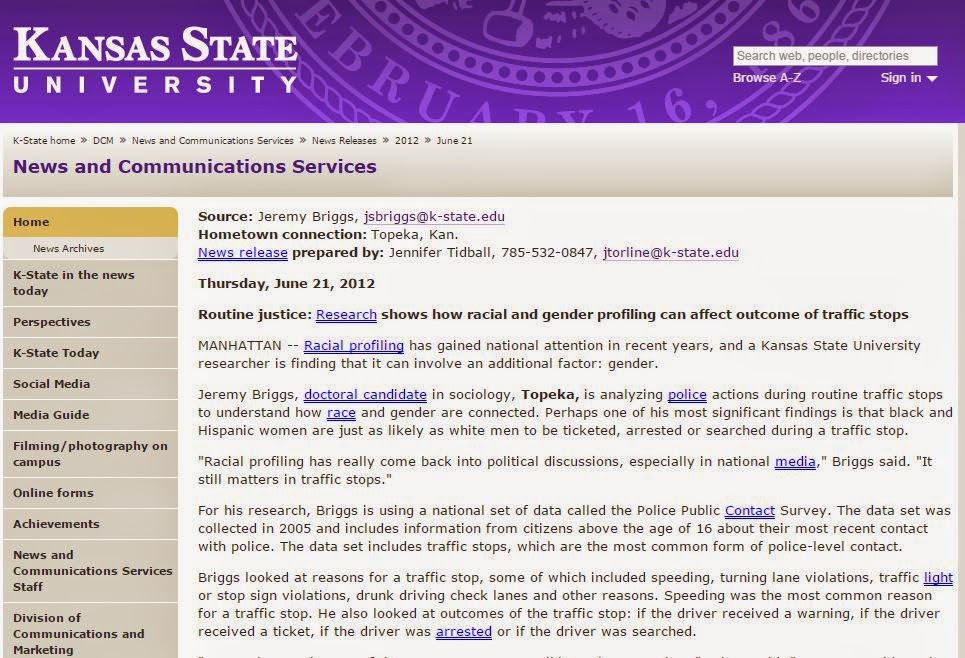Go to K-State home breadcrumb

point(44,140)
